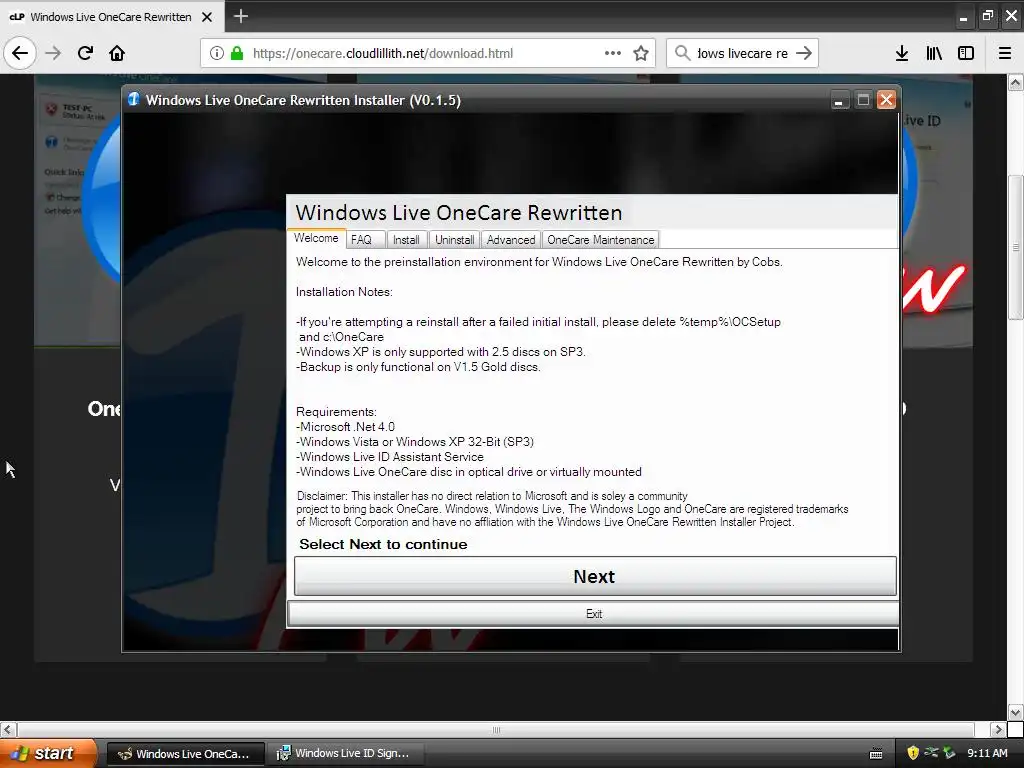1024x768 pixels.
Task: Restore down the browser window
Action: (987, 16)
